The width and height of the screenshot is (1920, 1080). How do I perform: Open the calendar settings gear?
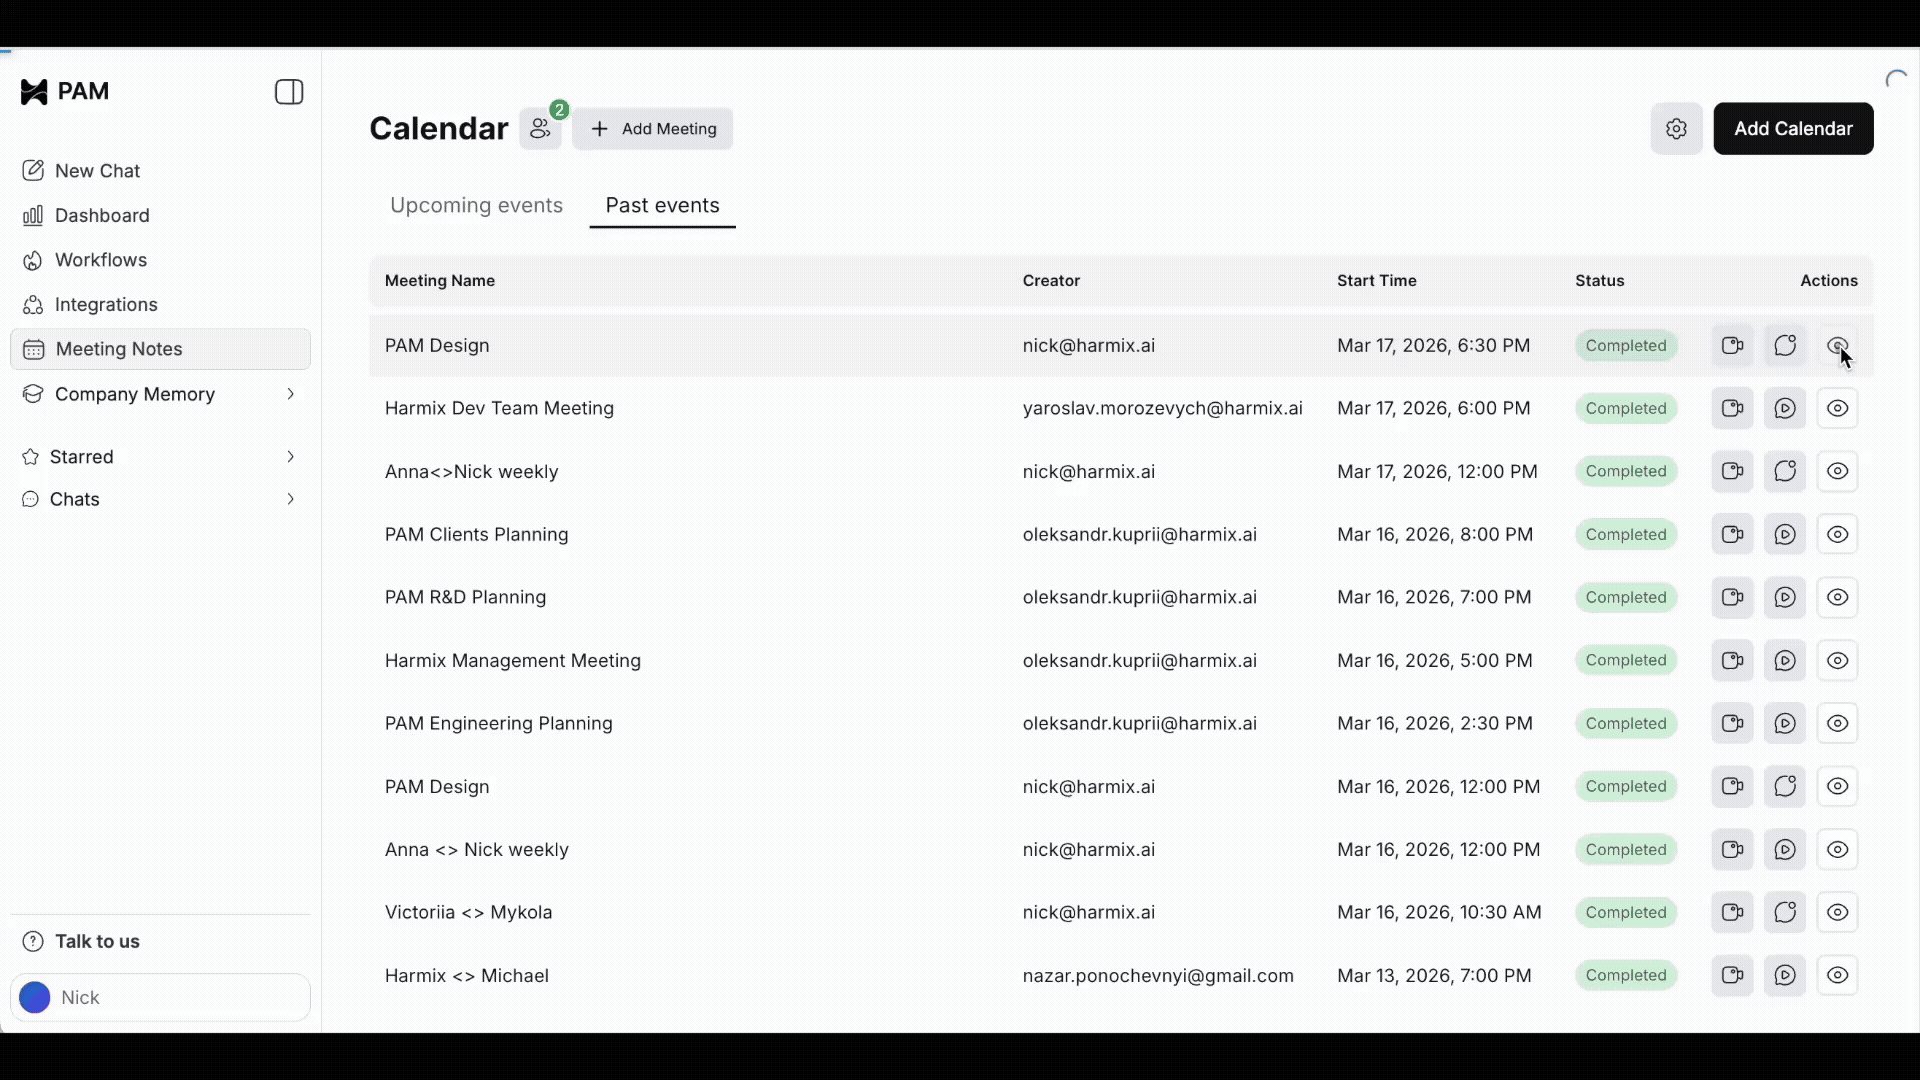click(1677, 128)
